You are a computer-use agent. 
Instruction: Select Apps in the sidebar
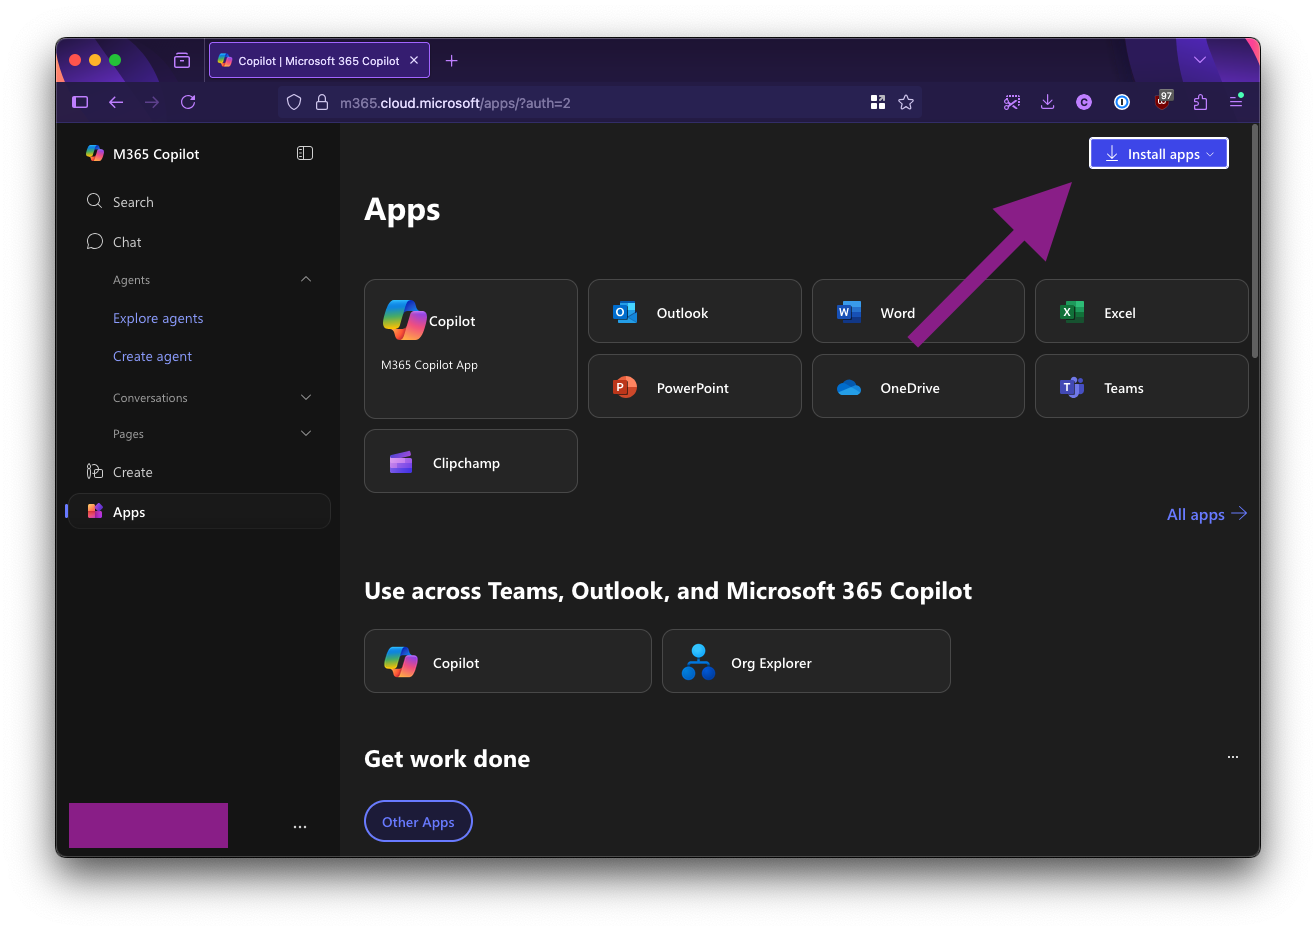point(199,511)
